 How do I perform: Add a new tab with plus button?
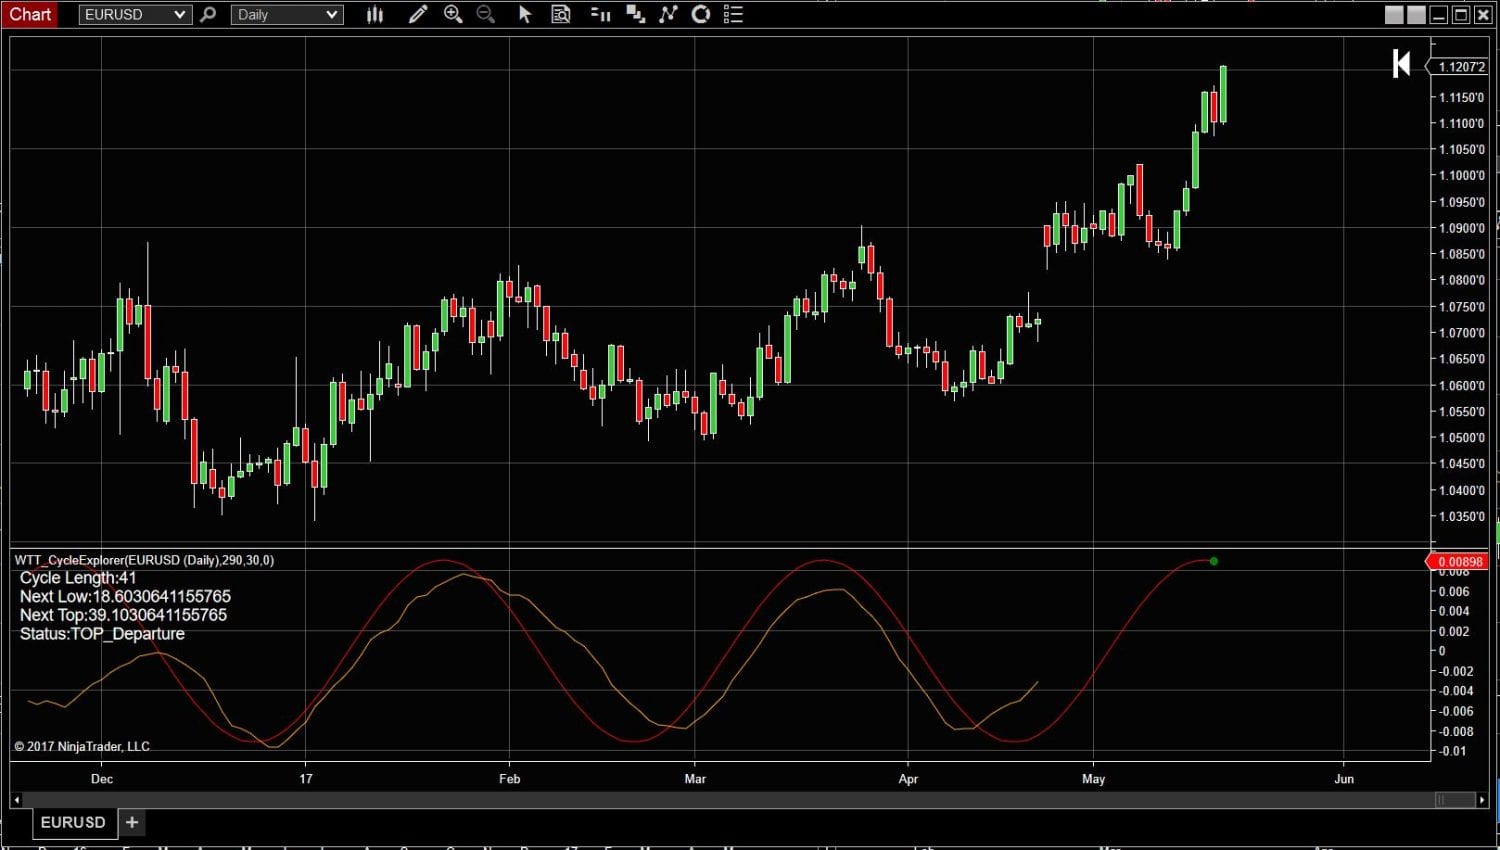click(132, 822)
